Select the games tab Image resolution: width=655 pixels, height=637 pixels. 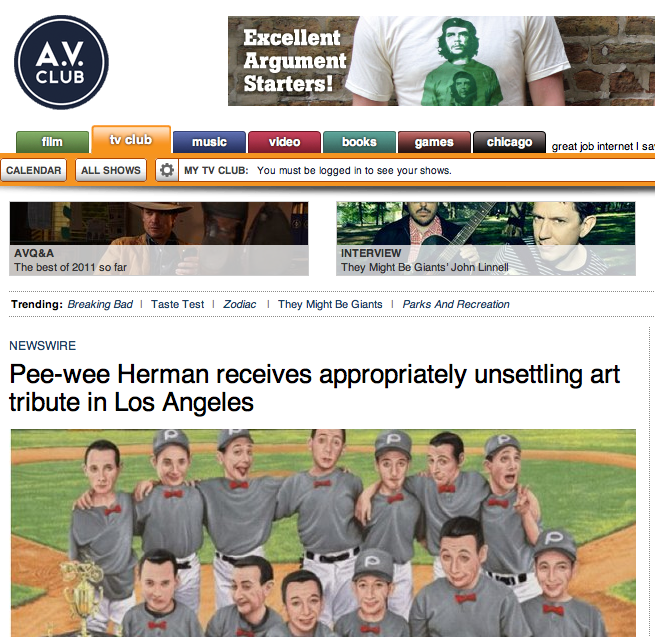pyautogui.click(x=434, y=142)
